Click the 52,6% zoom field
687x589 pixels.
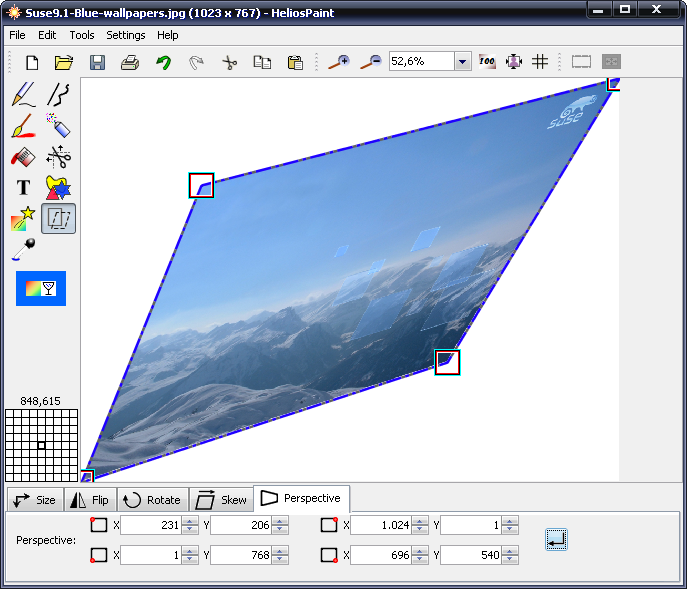point(421,61)
